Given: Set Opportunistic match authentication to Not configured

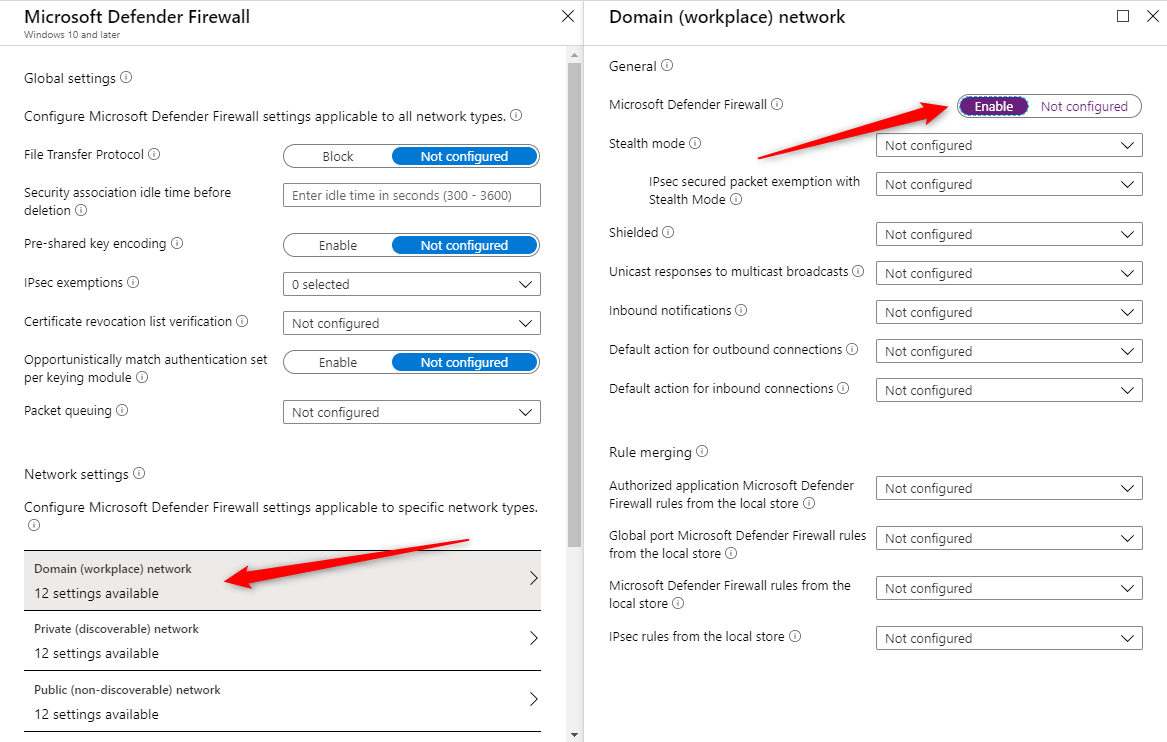Looking at the screenshot, I should (x=464, y=362).
